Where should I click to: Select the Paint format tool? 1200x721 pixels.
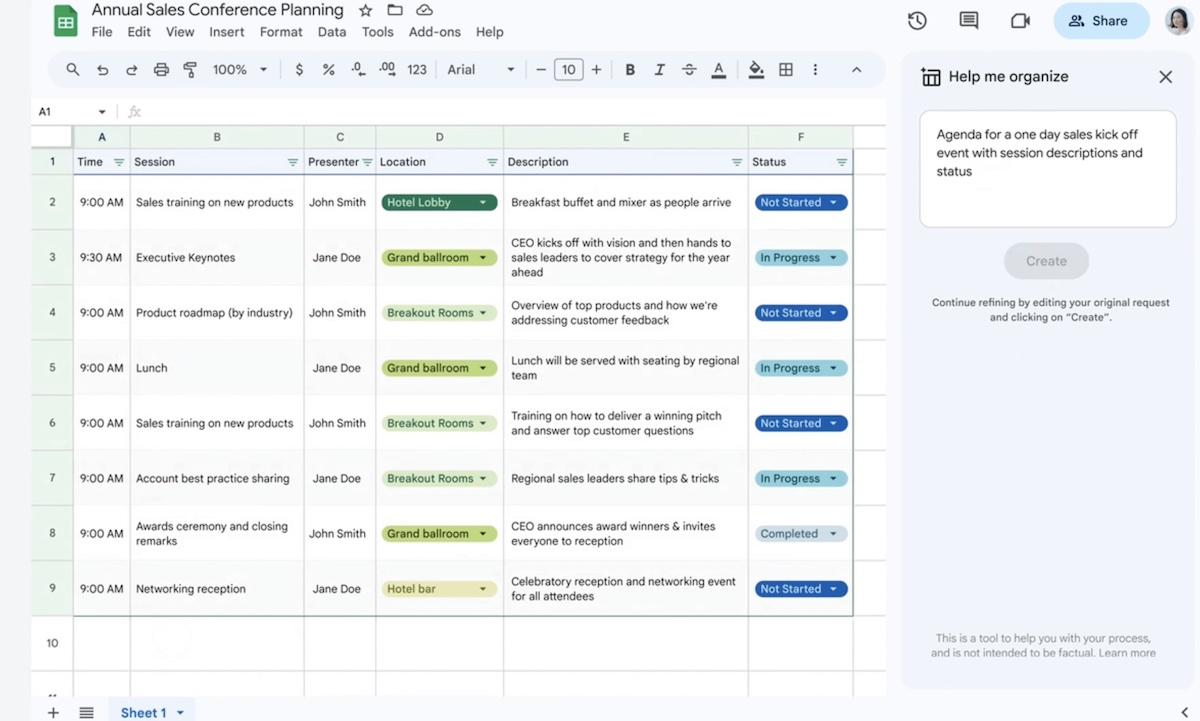[190, 70]
